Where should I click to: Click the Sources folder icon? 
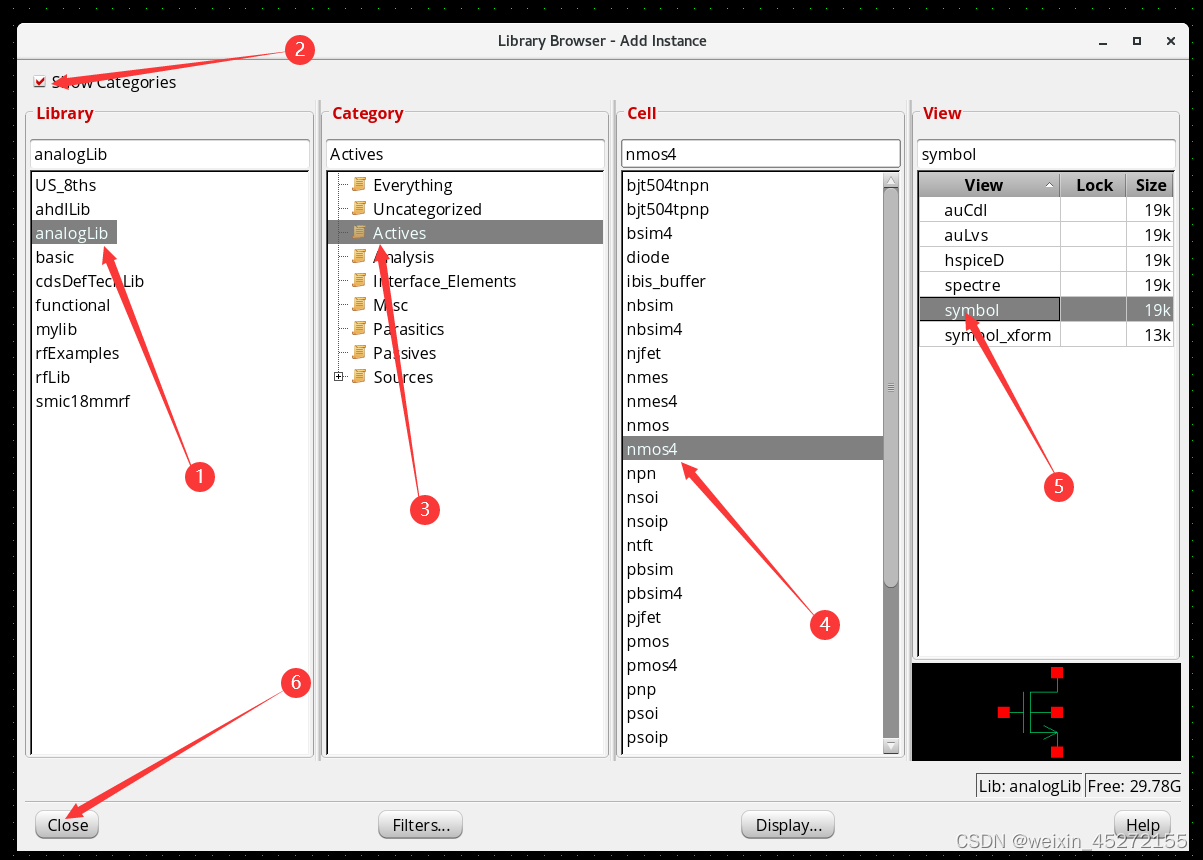(x=359, y=377)
